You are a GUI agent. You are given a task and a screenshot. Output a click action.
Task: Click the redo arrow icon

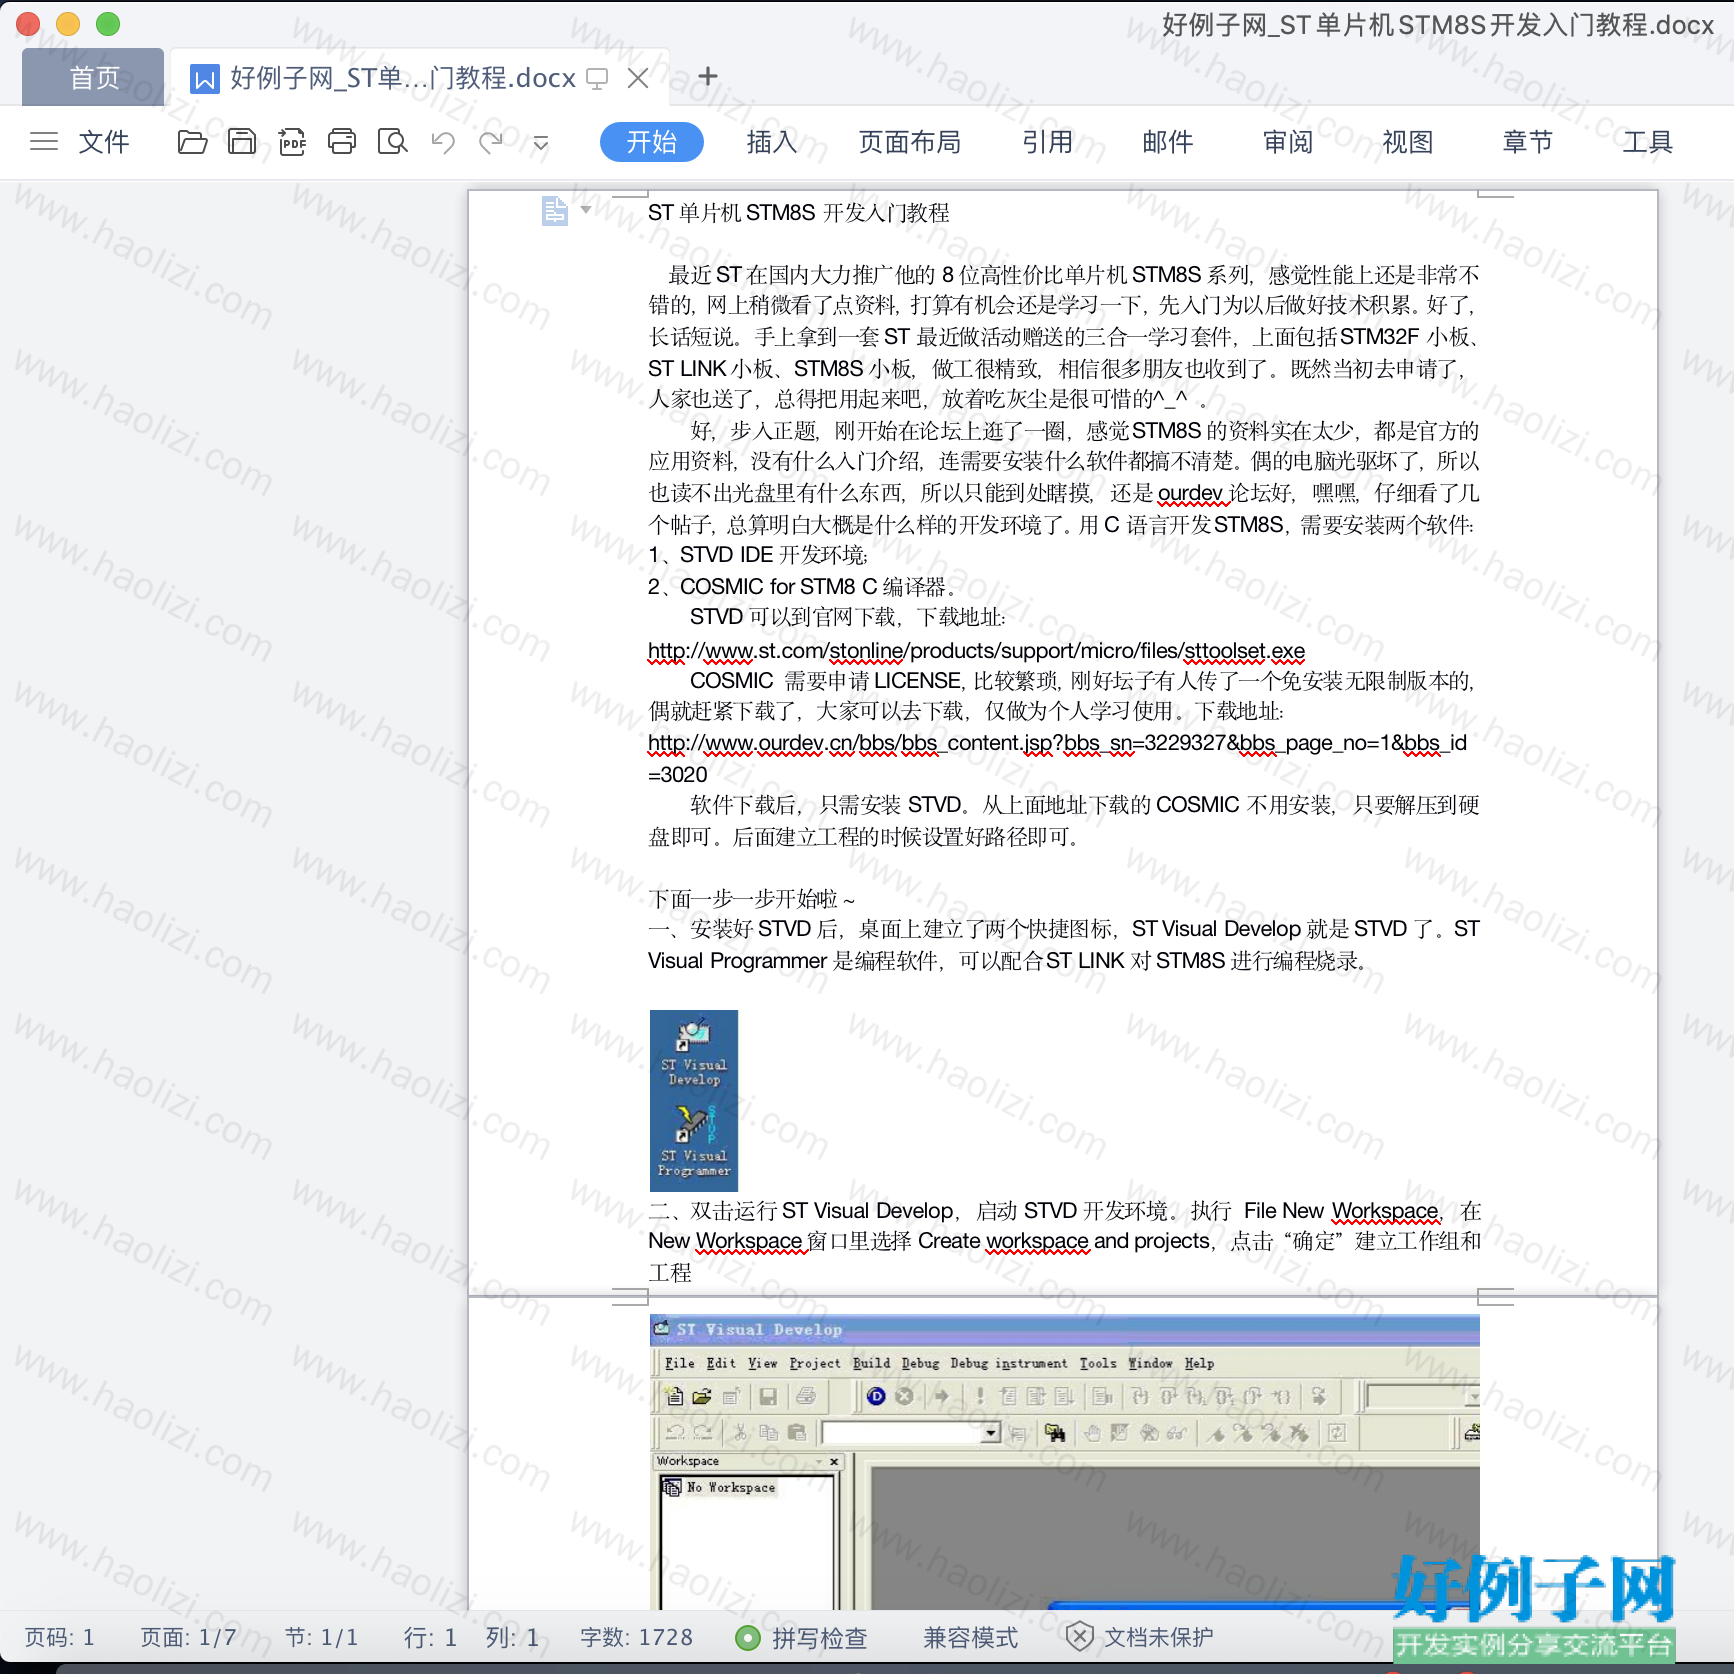(491, 142)
